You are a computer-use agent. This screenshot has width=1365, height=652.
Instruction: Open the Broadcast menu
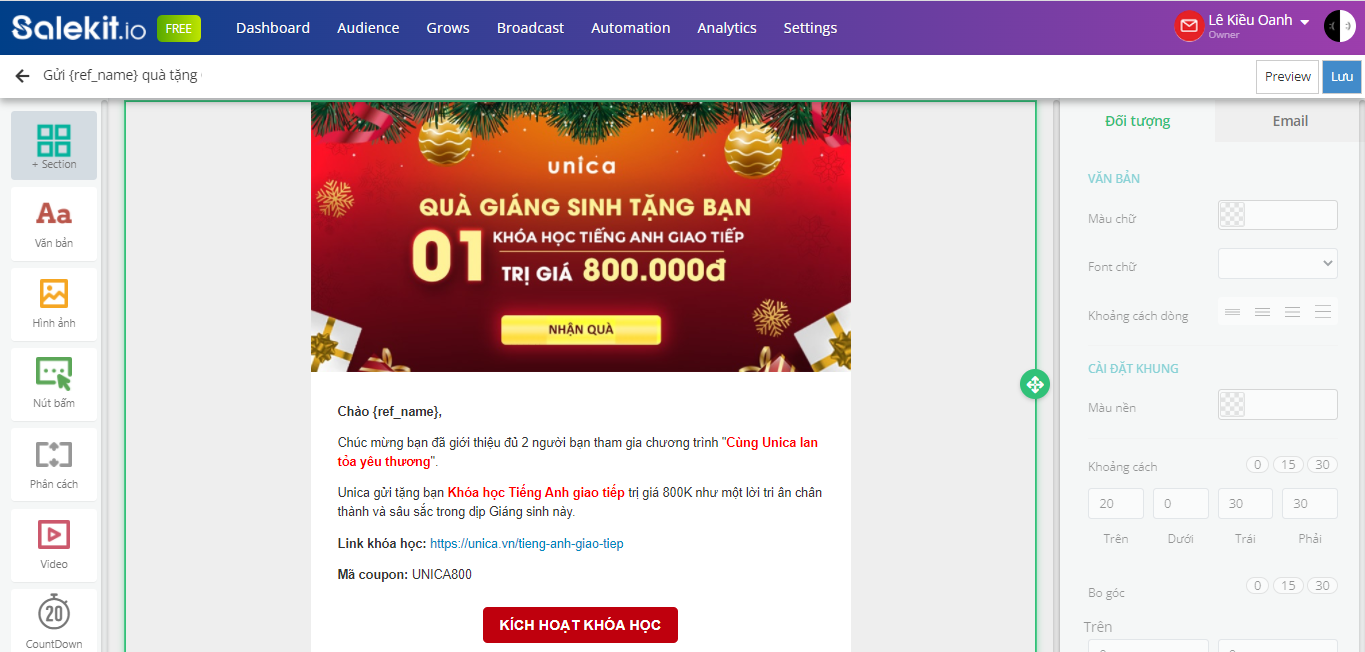[530, 28]
